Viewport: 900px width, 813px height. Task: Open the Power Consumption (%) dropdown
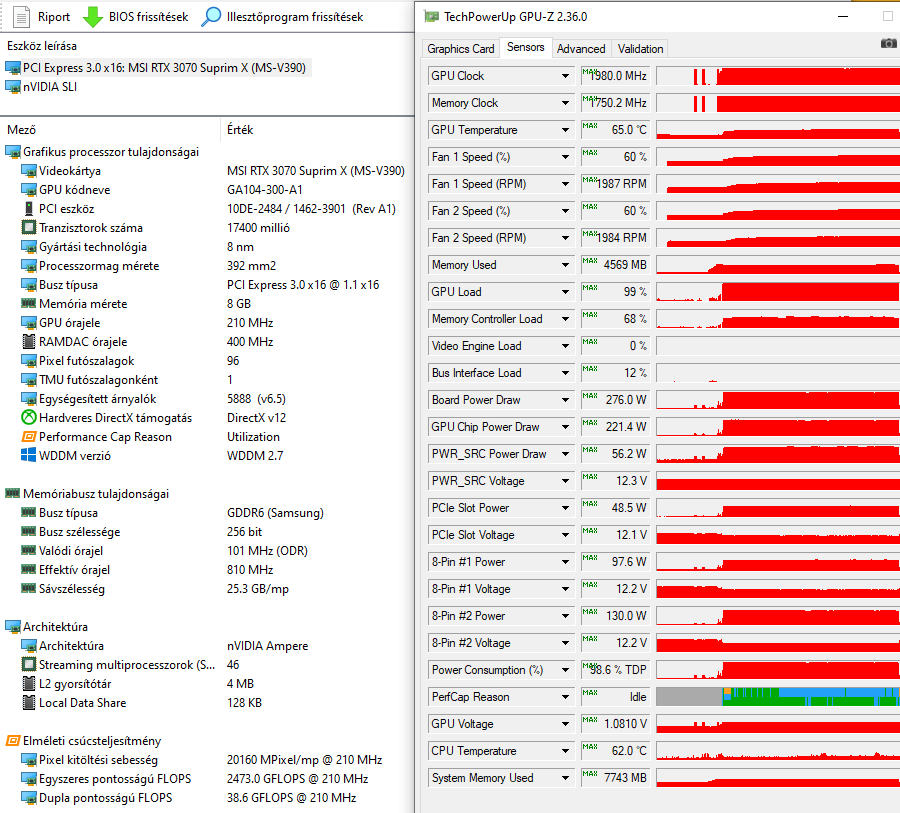565,670
